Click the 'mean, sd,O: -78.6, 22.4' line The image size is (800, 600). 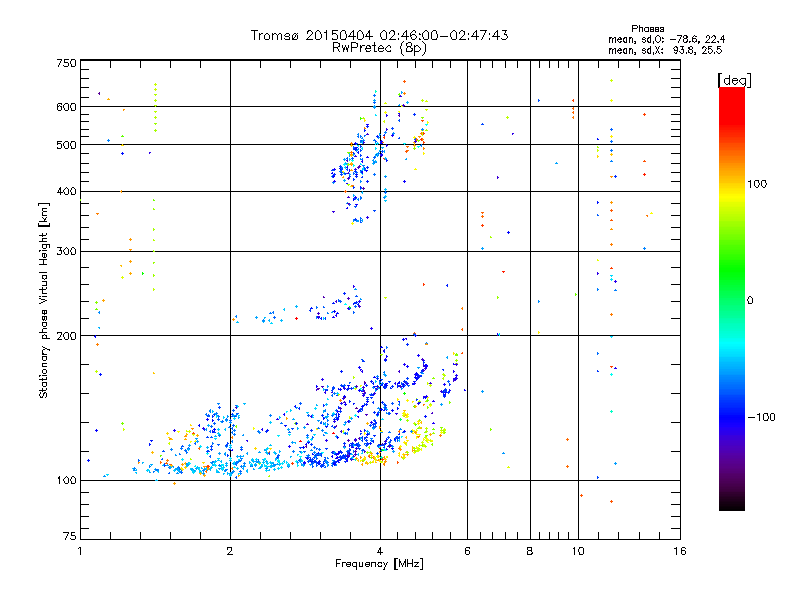(666, 39)
